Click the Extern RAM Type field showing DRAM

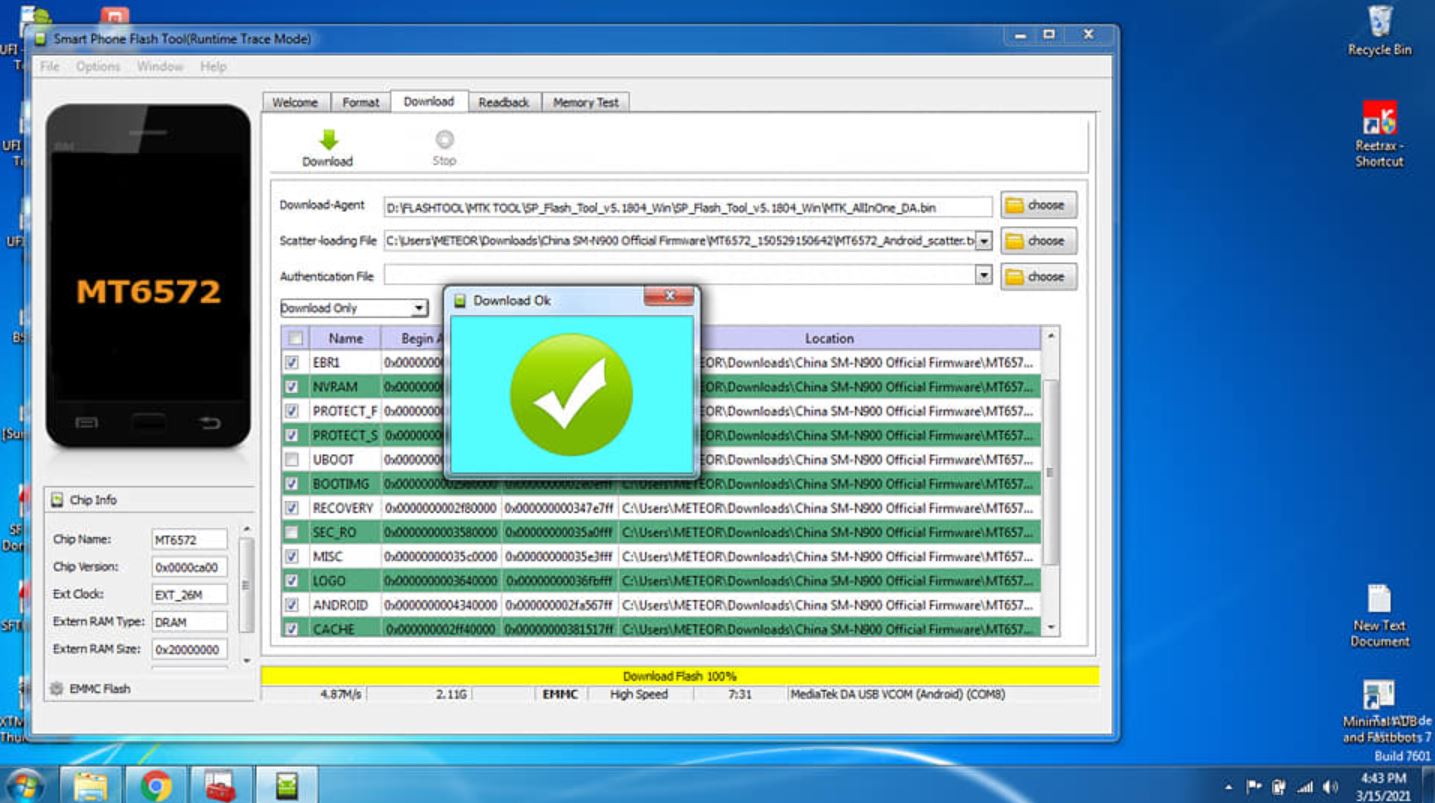click(x=189, y=622)
